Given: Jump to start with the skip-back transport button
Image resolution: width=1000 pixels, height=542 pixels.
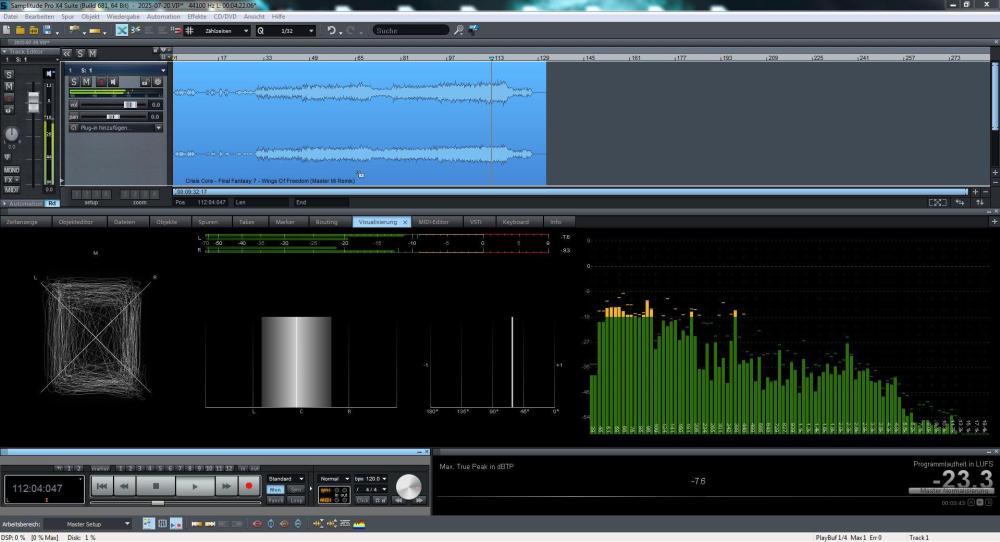Looking at the screenshot, I should click(x=101, y=486).
